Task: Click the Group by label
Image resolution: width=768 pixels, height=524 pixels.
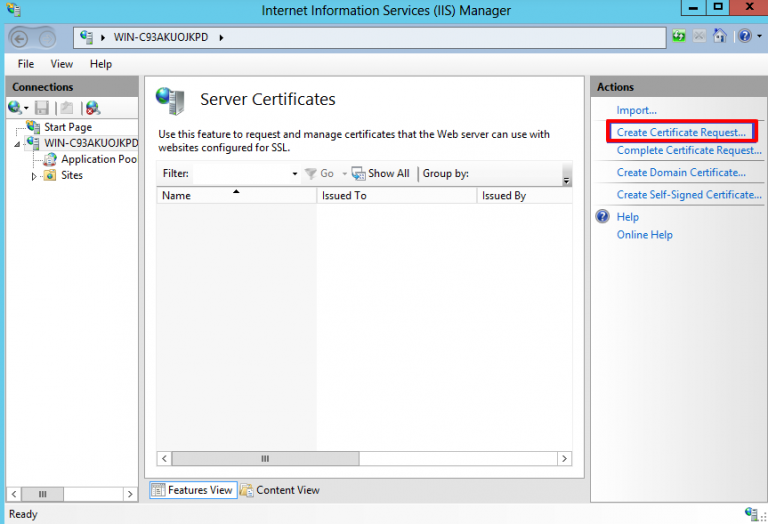Action: coord(446,173)
